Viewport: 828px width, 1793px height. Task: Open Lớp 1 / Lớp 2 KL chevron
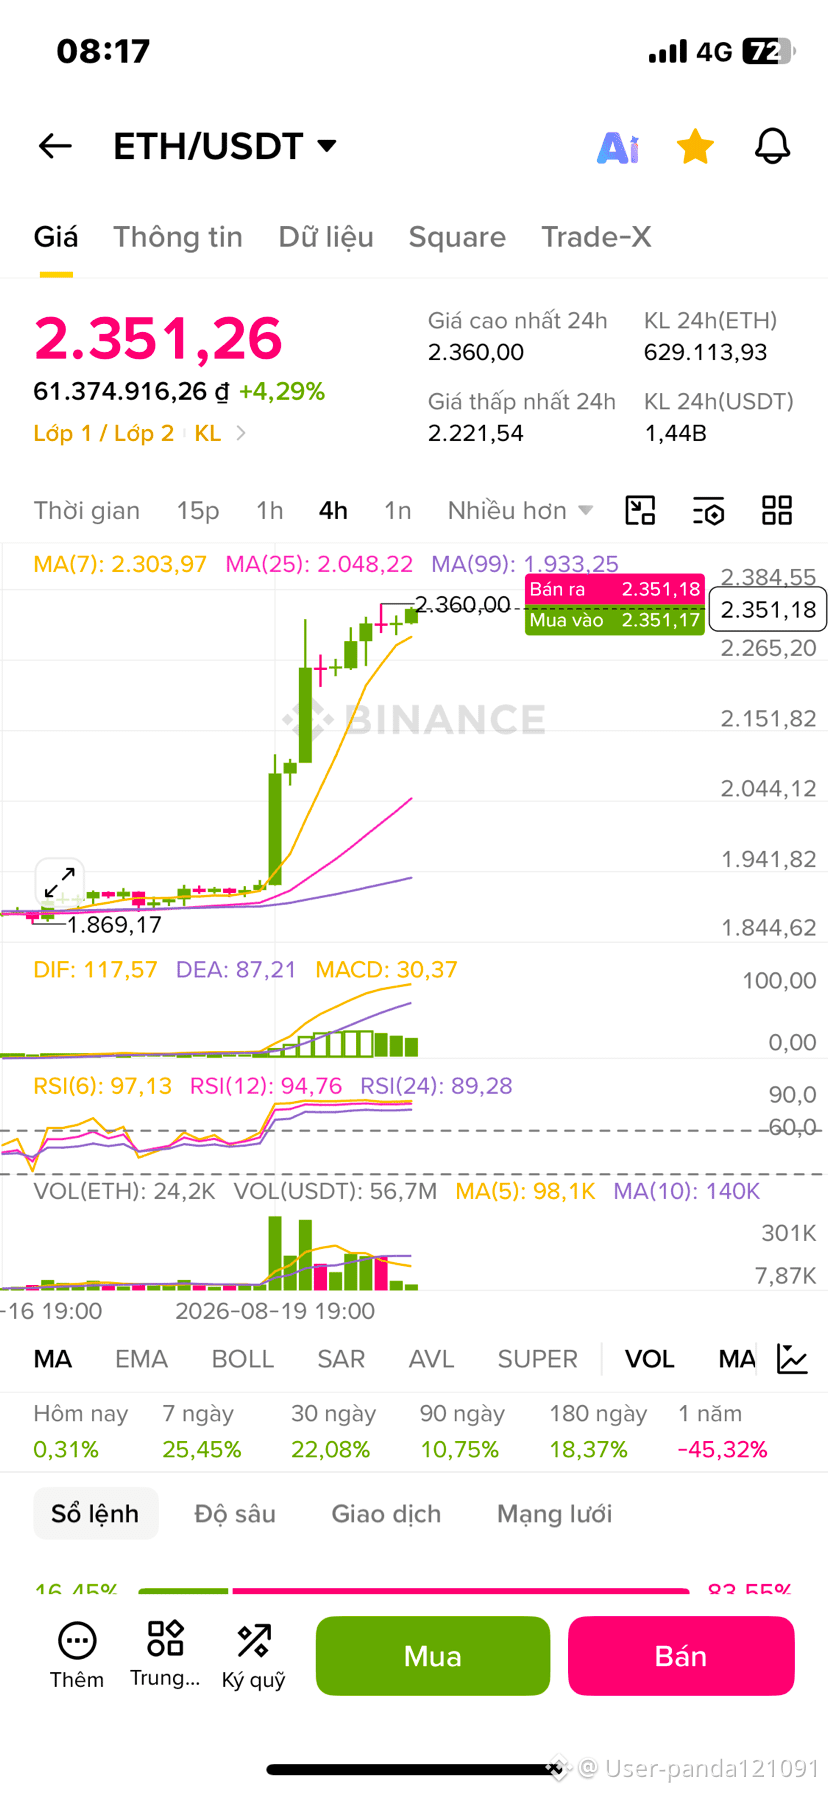(x=240, y=433)
